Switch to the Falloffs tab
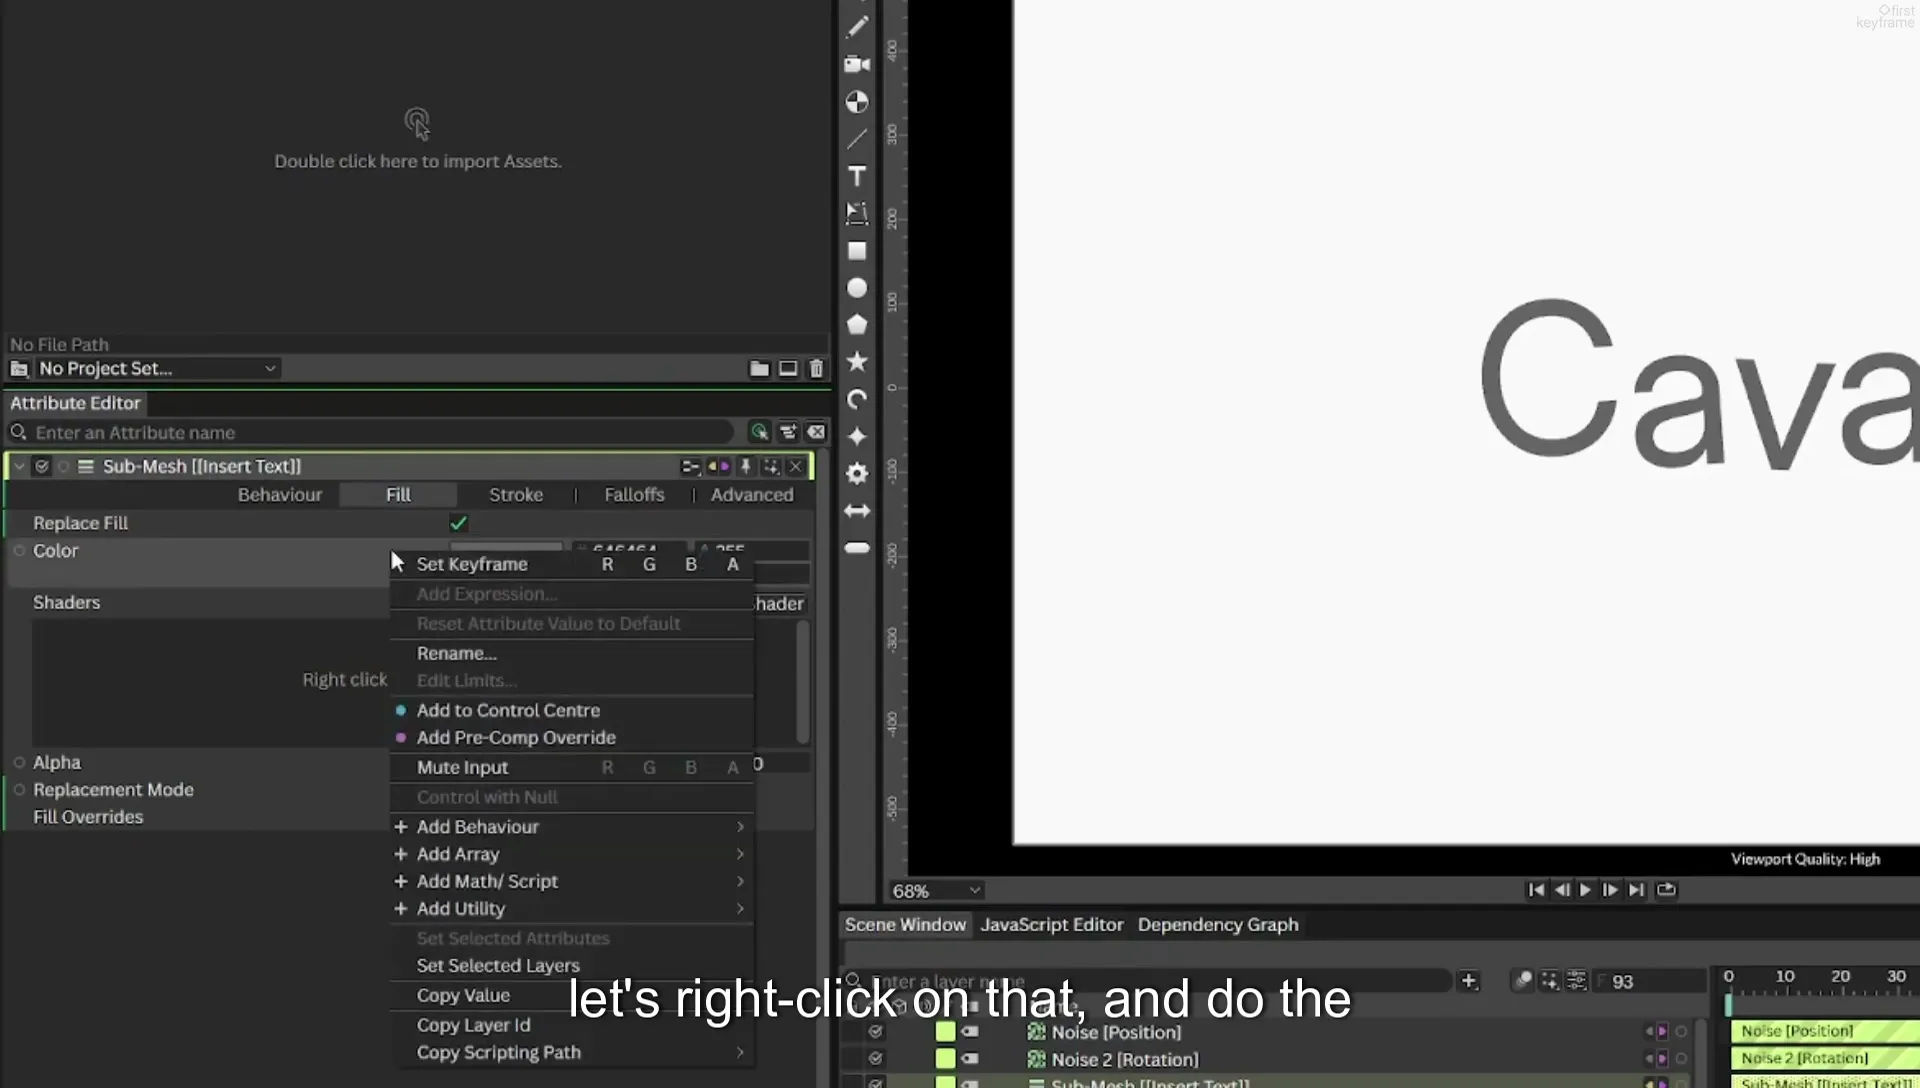Viewport: 1920px width, 1088px height. click(x=634, y=495)
